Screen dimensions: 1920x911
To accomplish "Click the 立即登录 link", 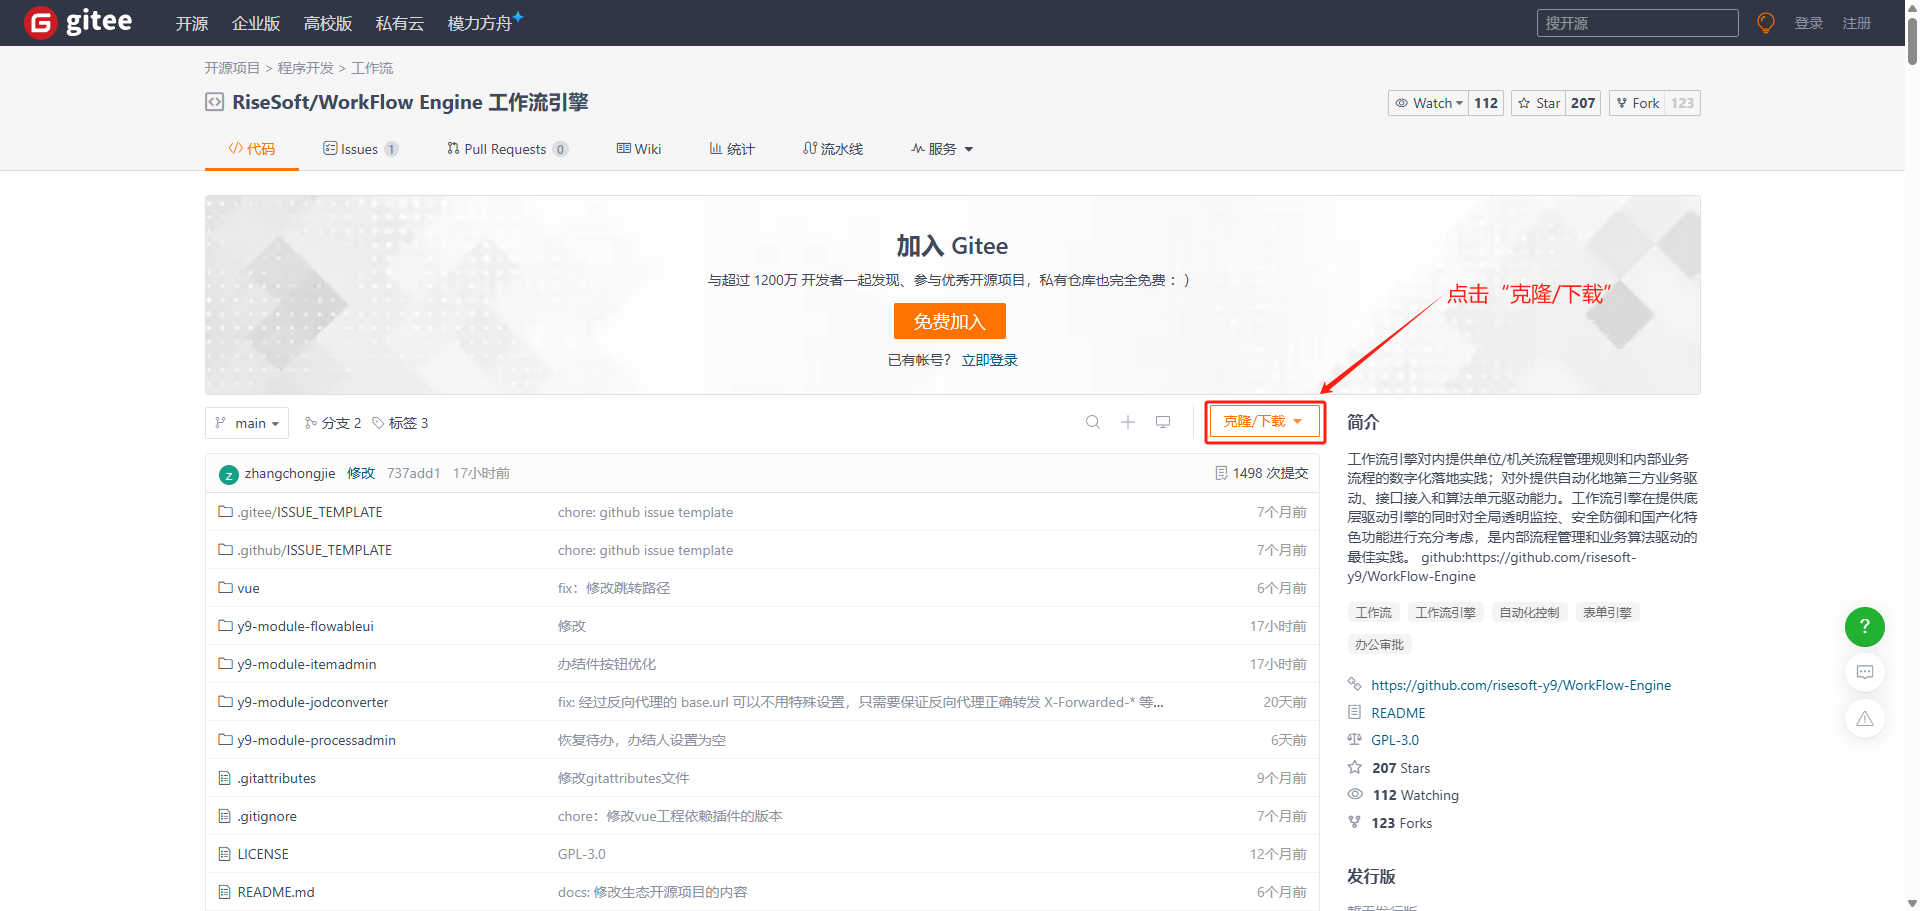I will point(990,360).
